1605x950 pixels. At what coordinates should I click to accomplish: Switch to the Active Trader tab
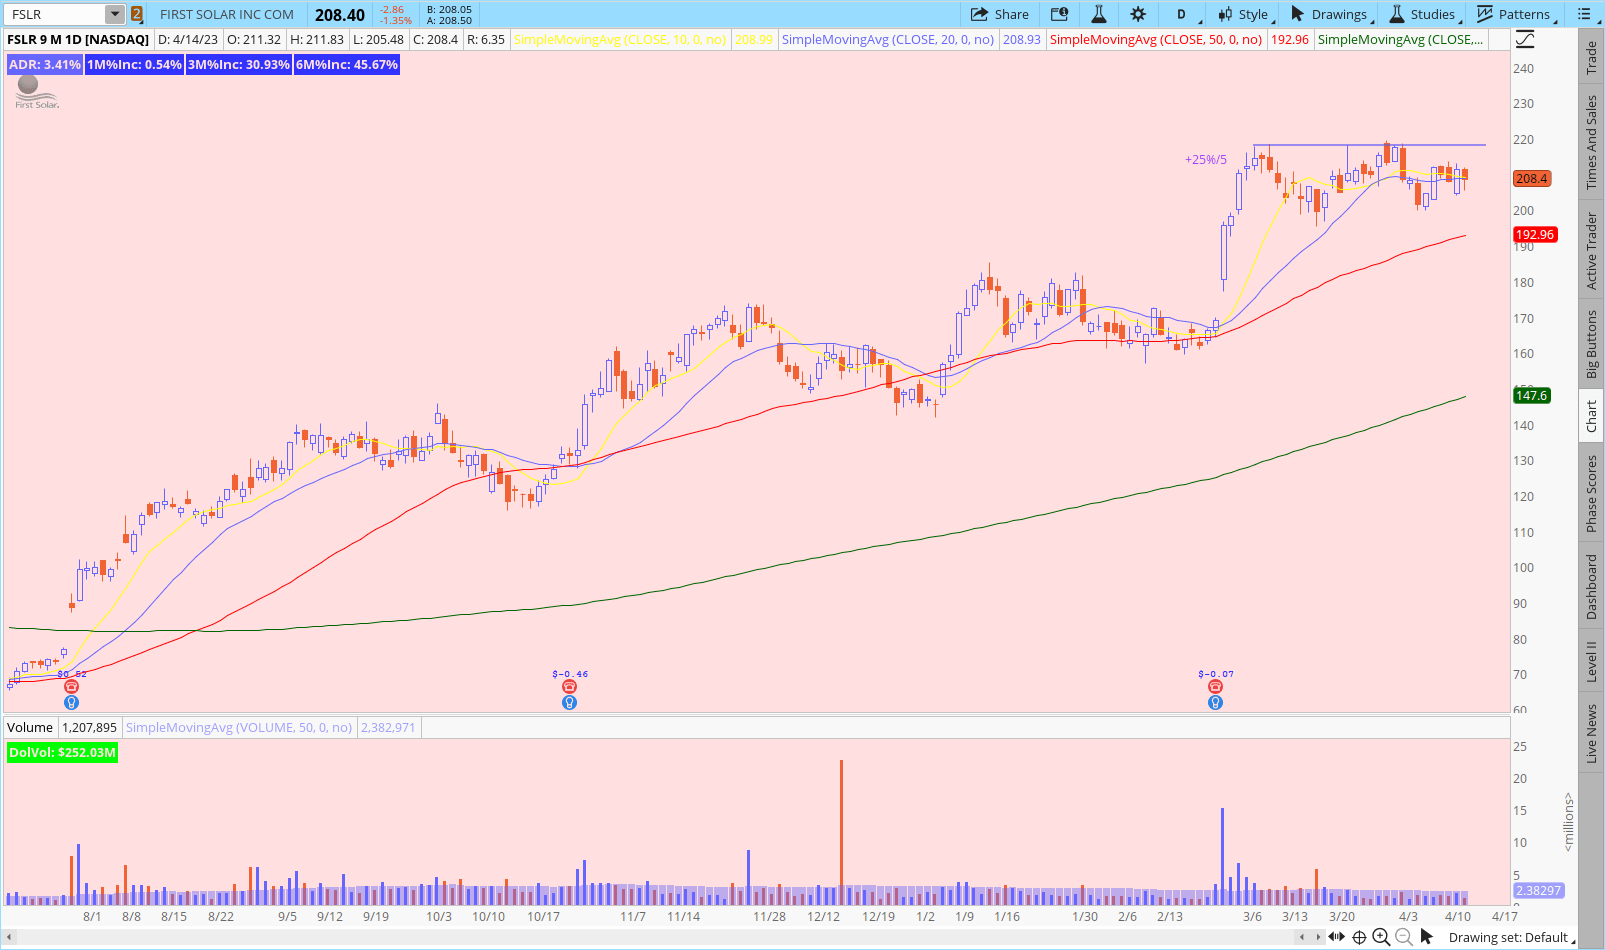click(x=1591, y=251)
